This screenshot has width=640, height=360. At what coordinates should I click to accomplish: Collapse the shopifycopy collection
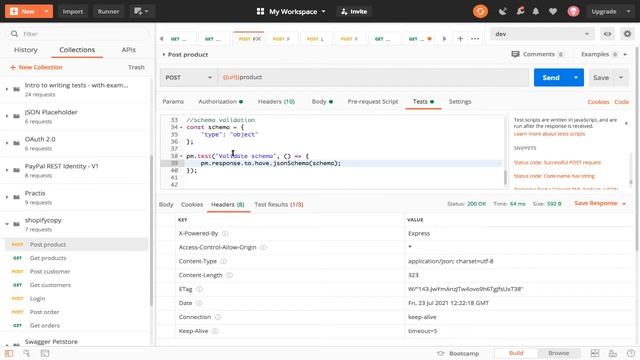point(7,224)
